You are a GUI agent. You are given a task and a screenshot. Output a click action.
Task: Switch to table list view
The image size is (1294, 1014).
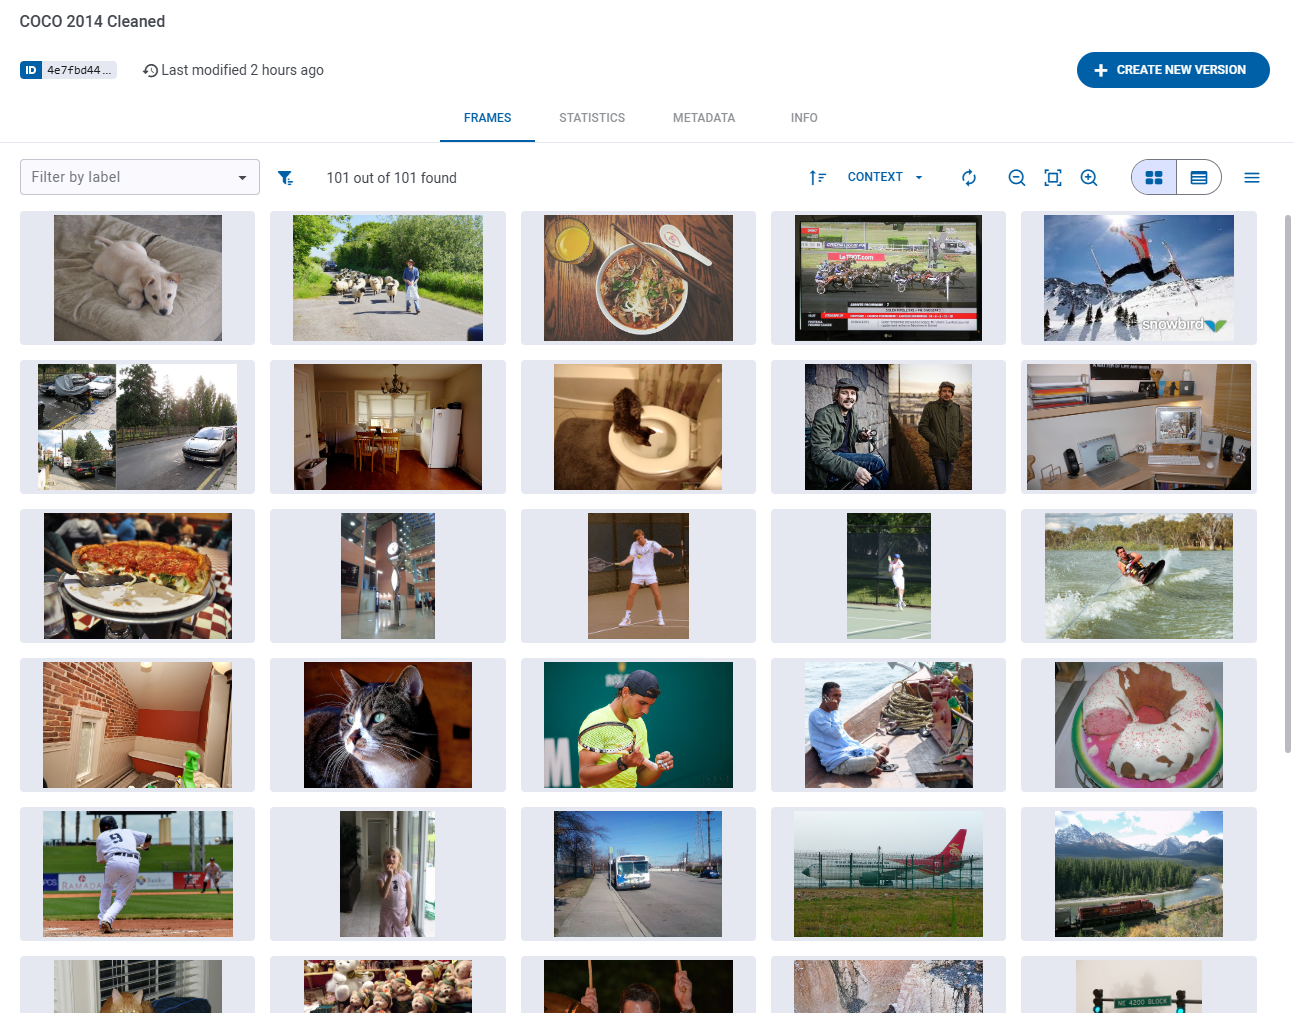pyautogui.click(x=1198, y=176)
